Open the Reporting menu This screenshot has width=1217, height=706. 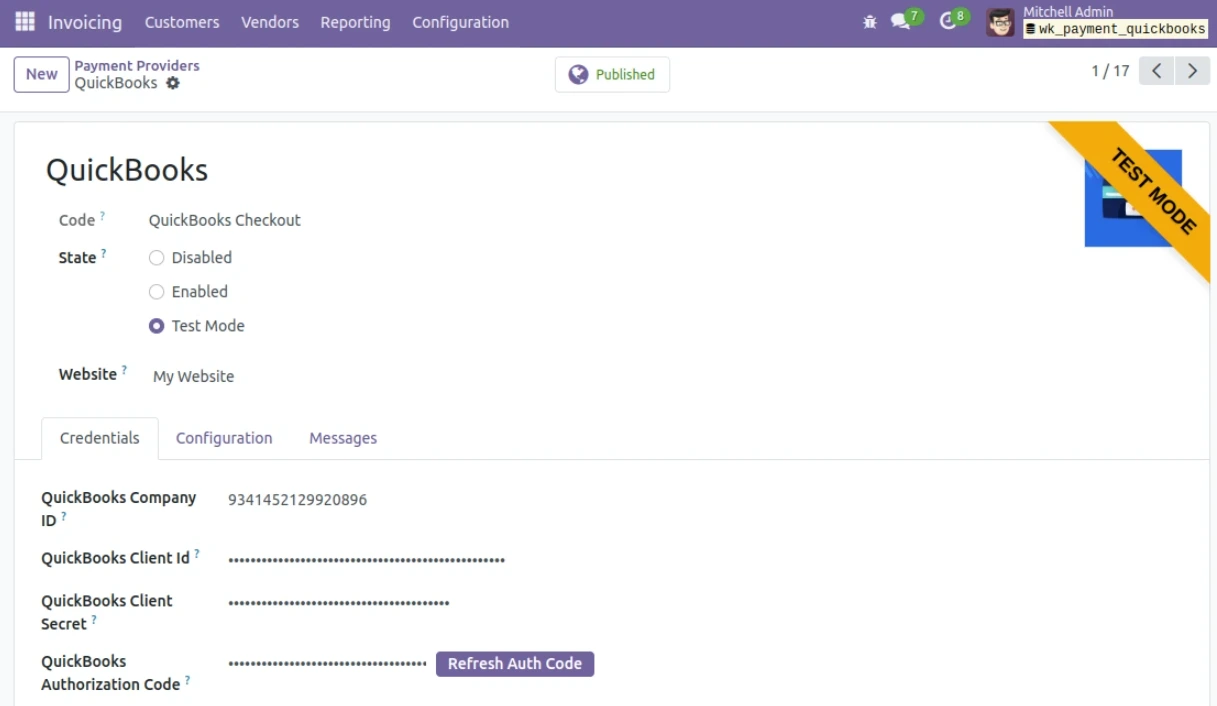355,22
